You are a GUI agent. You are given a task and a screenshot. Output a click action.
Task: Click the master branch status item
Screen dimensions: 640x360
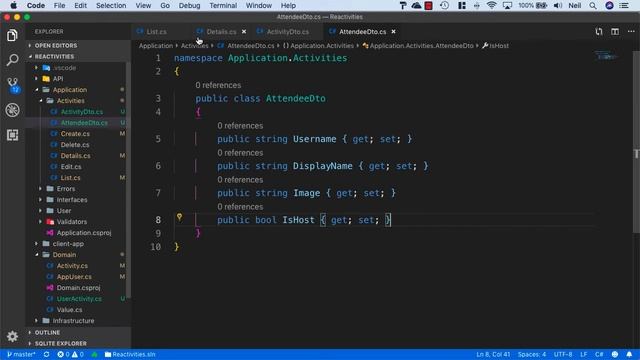coord(21,354)
